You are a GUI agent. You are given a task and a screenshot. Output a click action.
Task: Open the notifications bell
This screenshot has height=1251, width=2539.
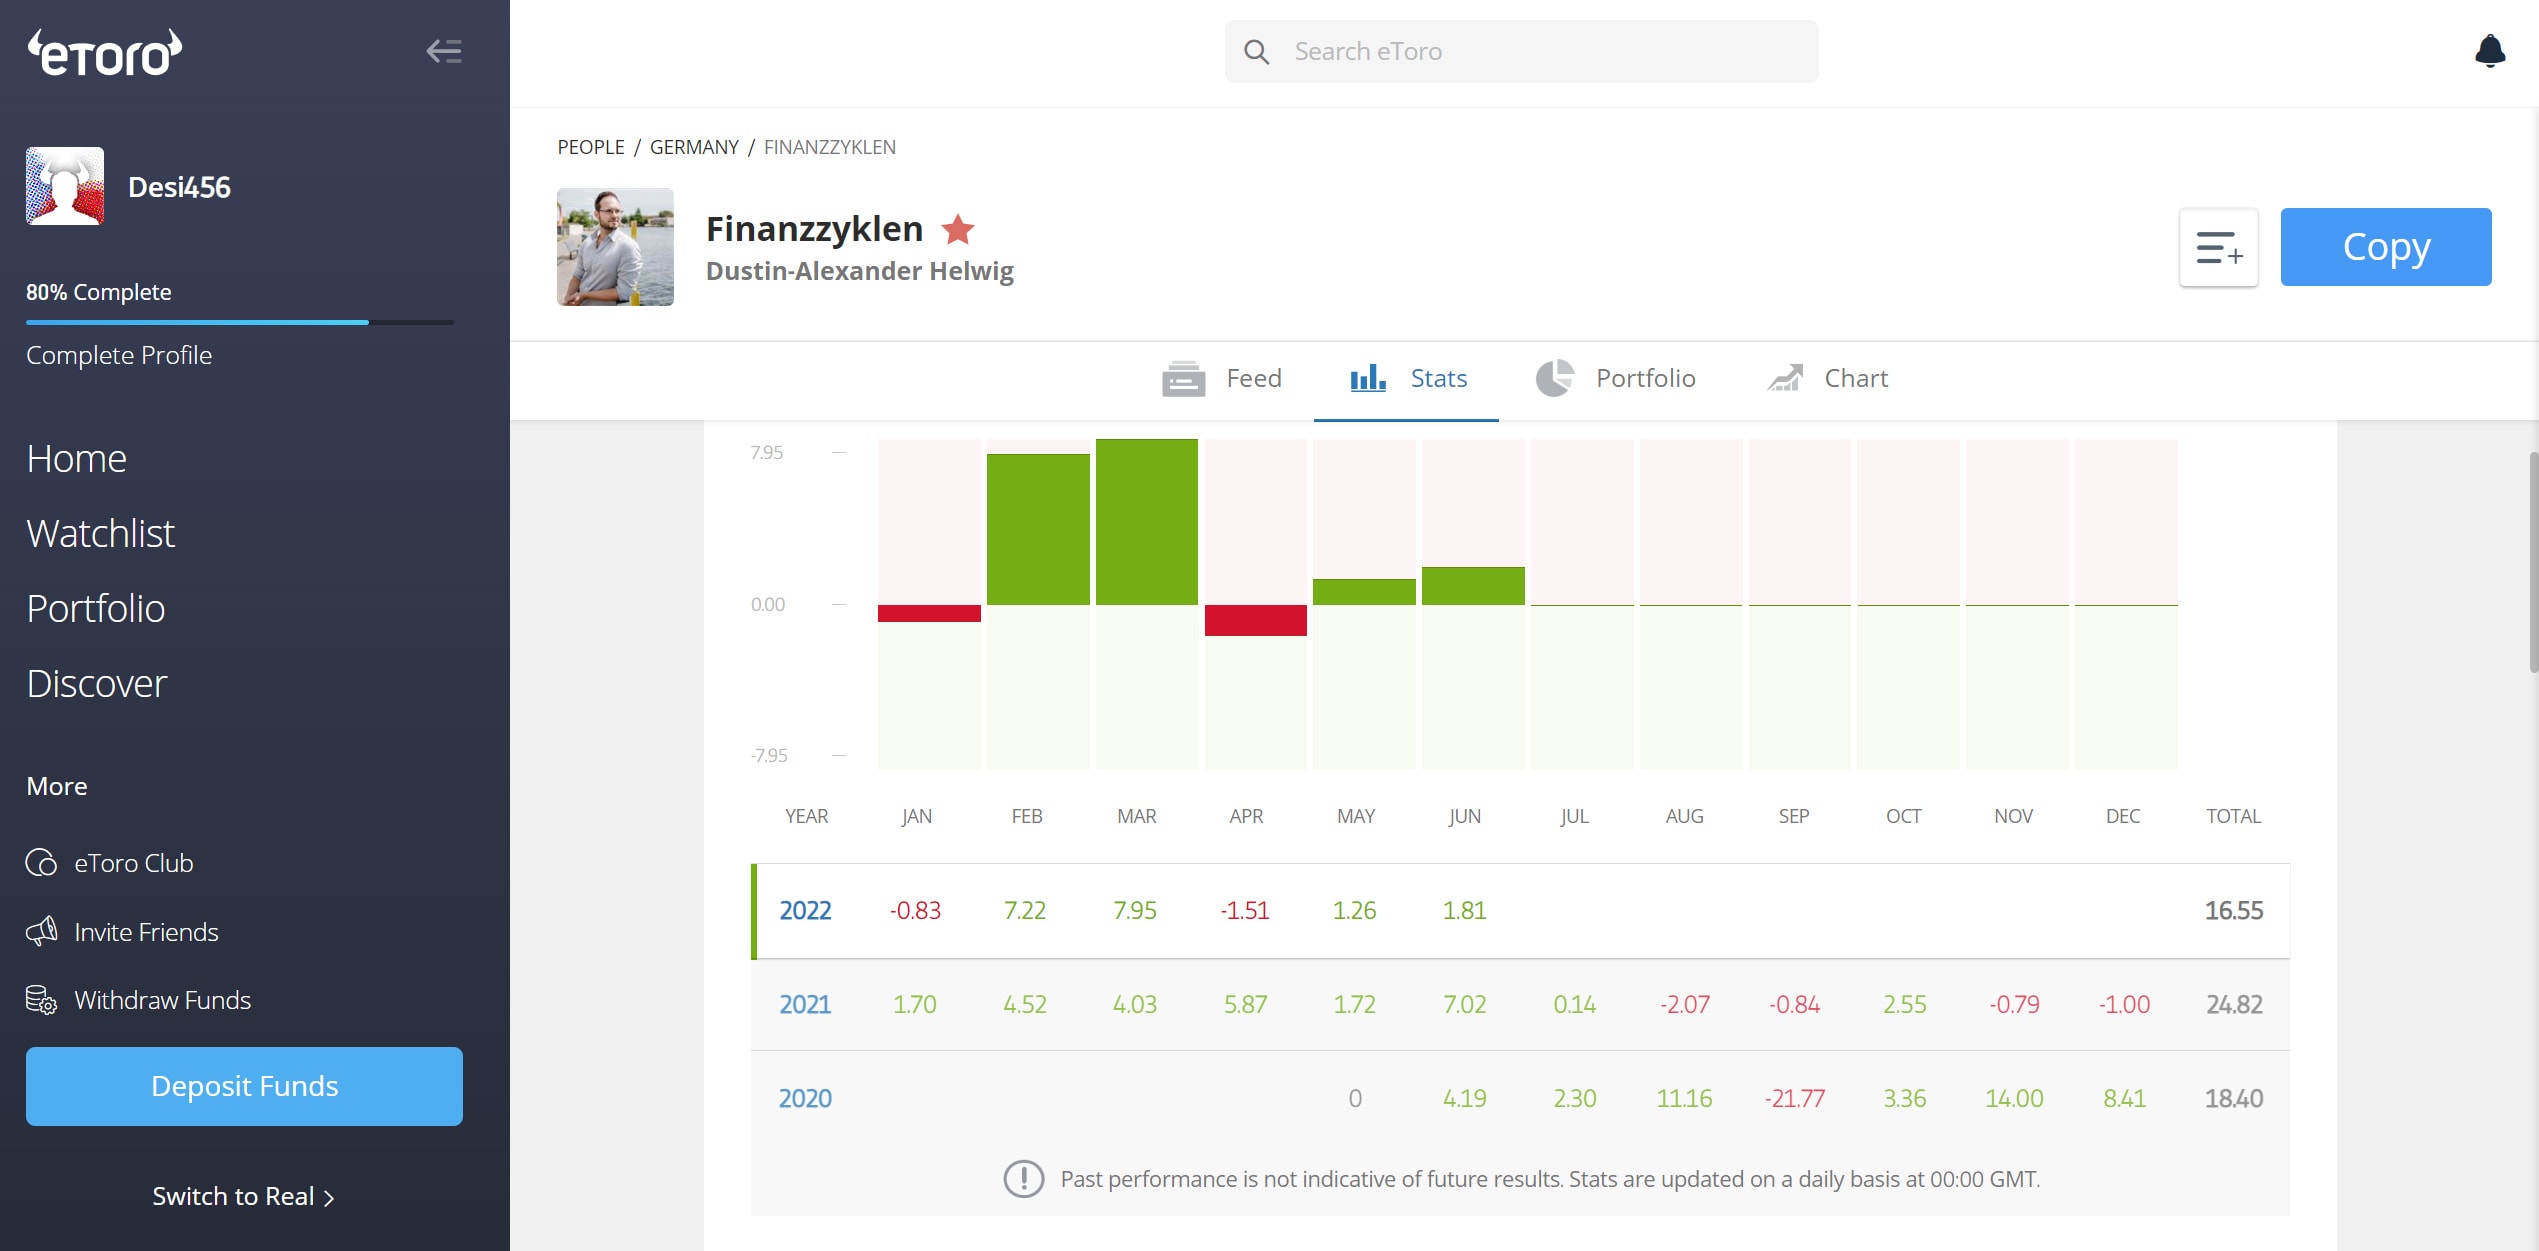tap(2489, 50)
